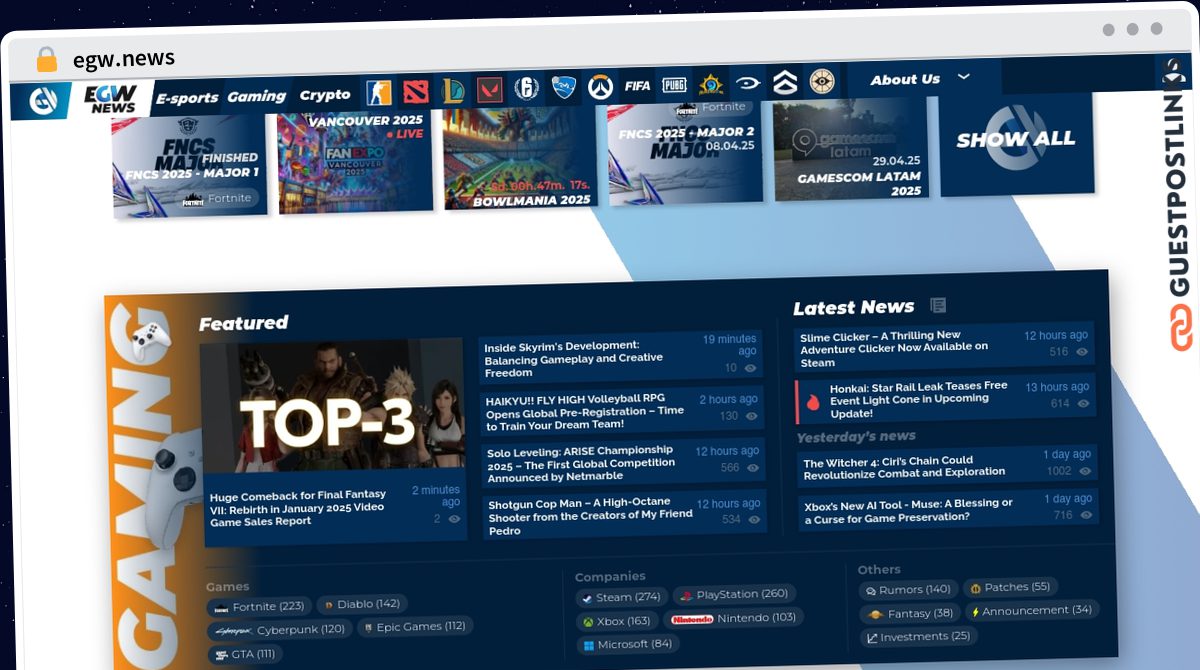Image resolution: width=1200 pixels, height=670 pixels.
Task: Click the FIFA logo icon
Action: [637, 86]
